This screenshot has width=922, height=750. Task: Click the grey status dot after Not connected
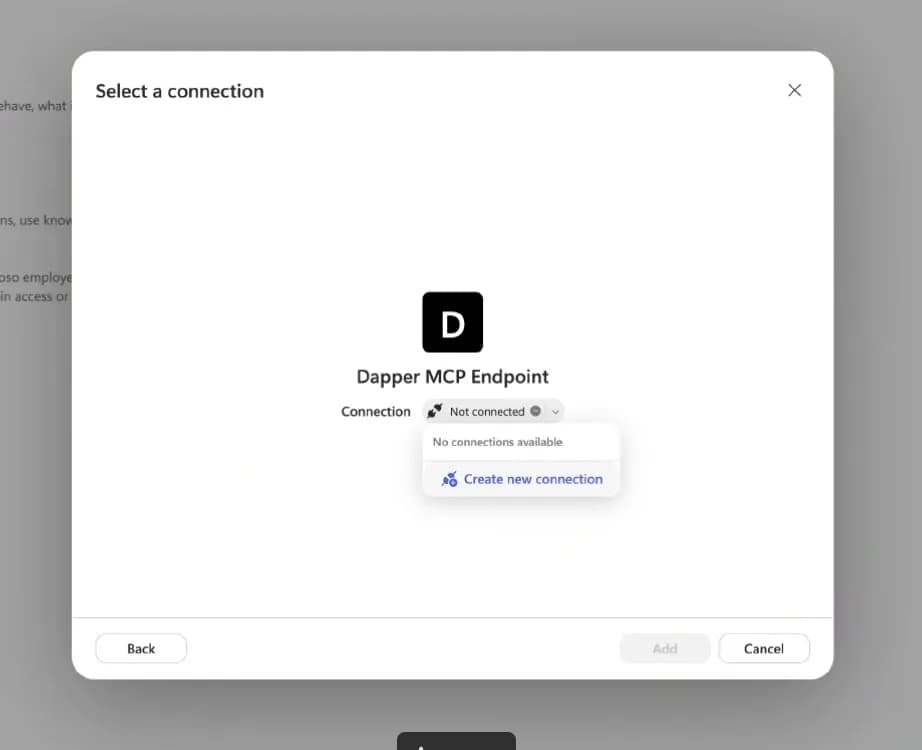536,411
